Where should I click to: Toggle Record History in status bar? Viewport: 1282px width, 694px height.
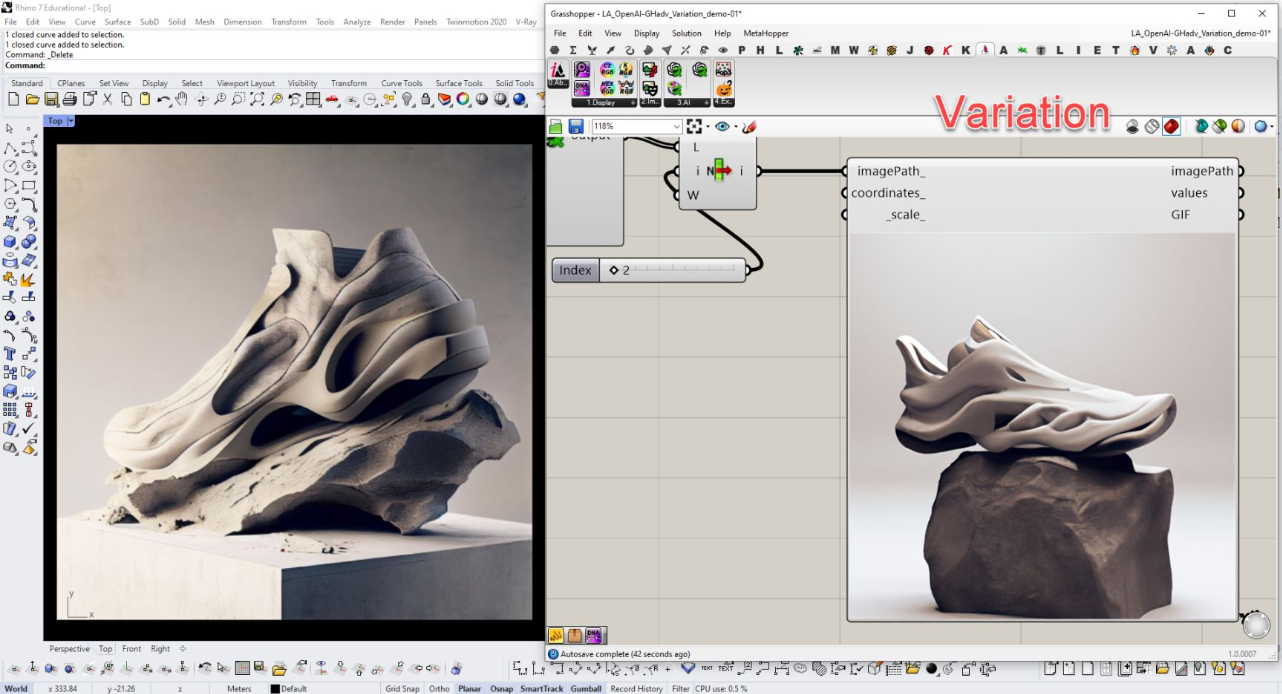click(x=636, y=689)
